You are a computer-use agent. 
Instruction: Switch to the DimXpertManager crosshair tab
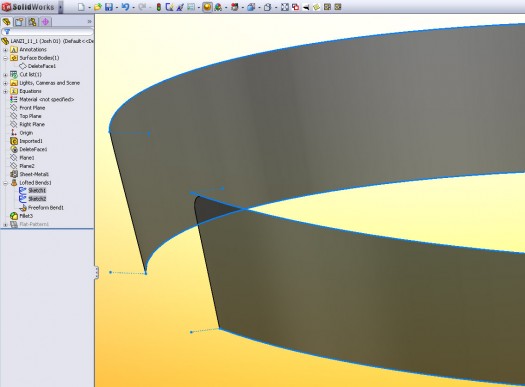(x=45, y=22)
